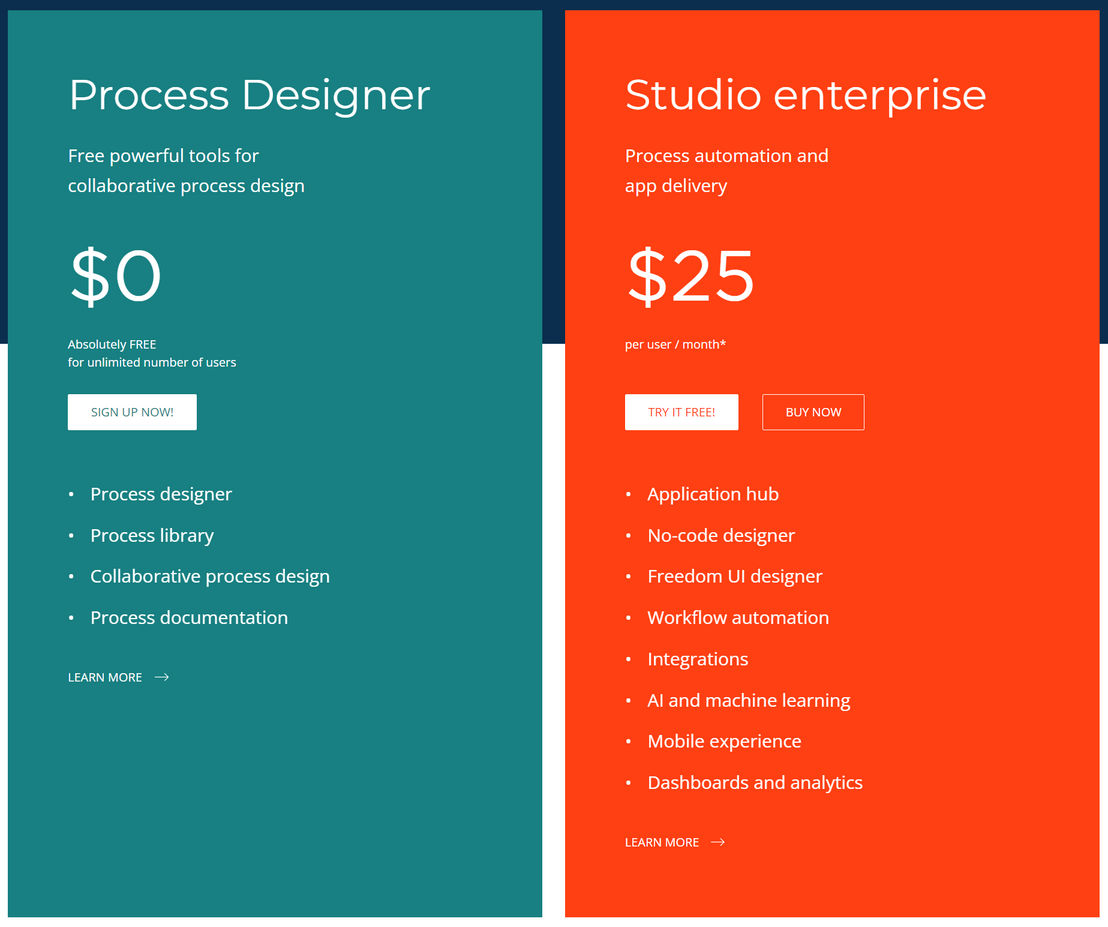
Task: Click 'Freedom UI designer' list item
Action: coord(735,577)
